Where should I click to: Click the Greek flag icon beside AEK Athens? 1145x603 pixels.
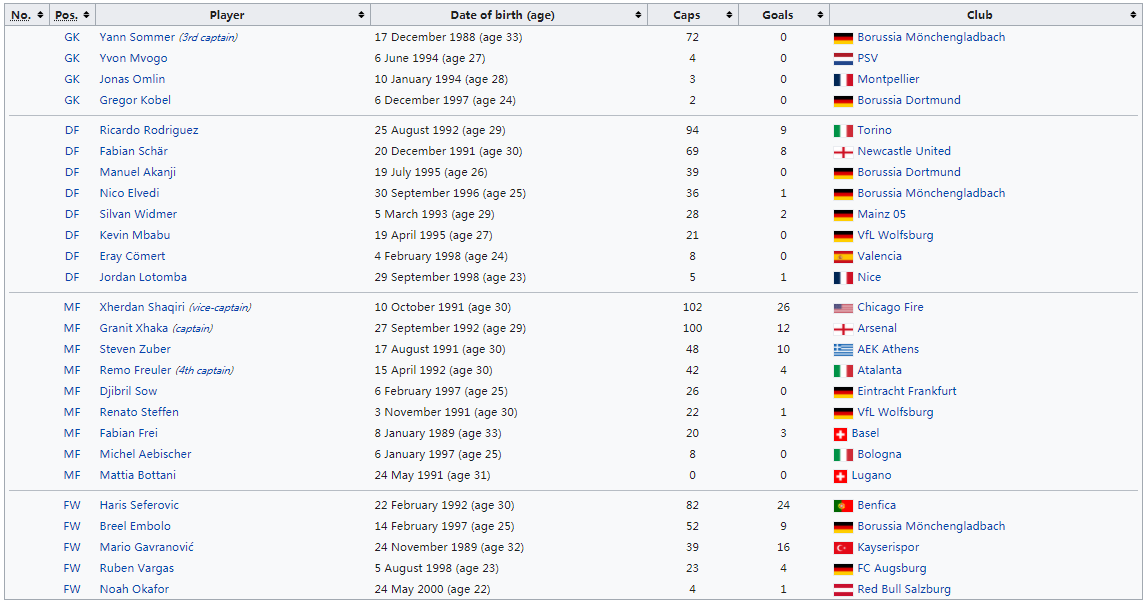click(843, 350)
